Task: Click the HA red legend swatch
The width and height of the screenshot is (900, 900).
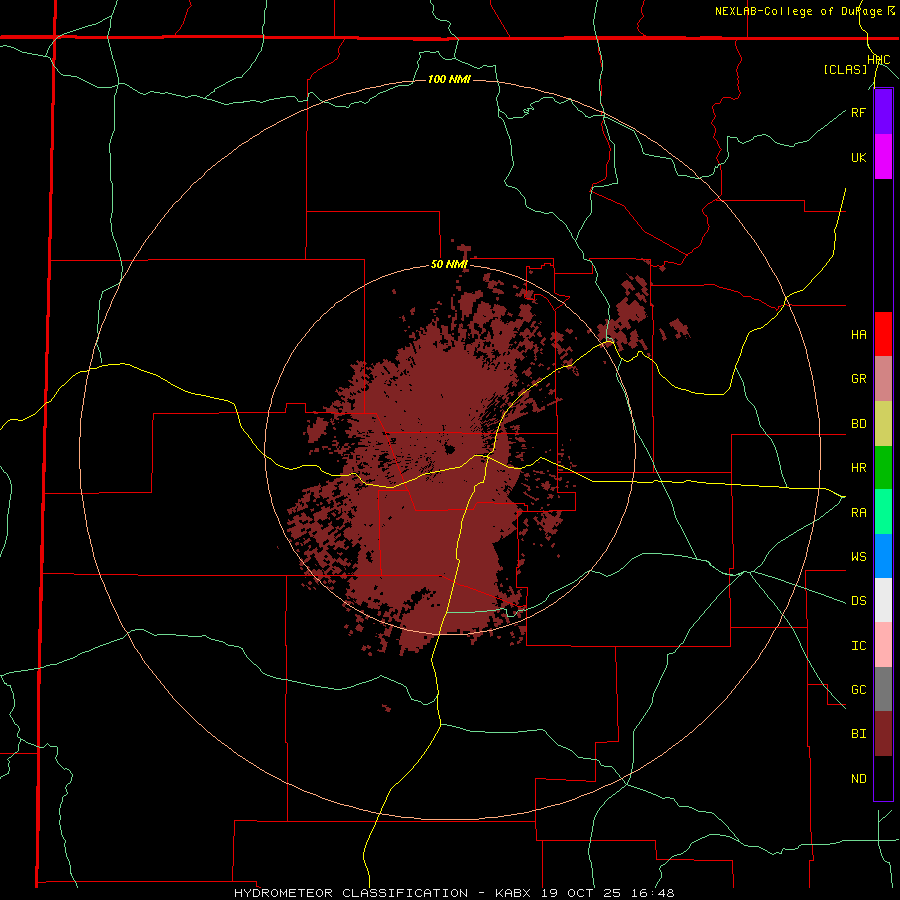Action: [883, 334]
